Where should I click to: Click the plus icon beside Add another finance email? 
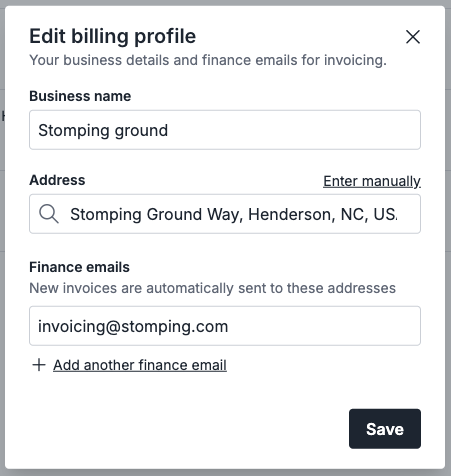tap(39, 365)
